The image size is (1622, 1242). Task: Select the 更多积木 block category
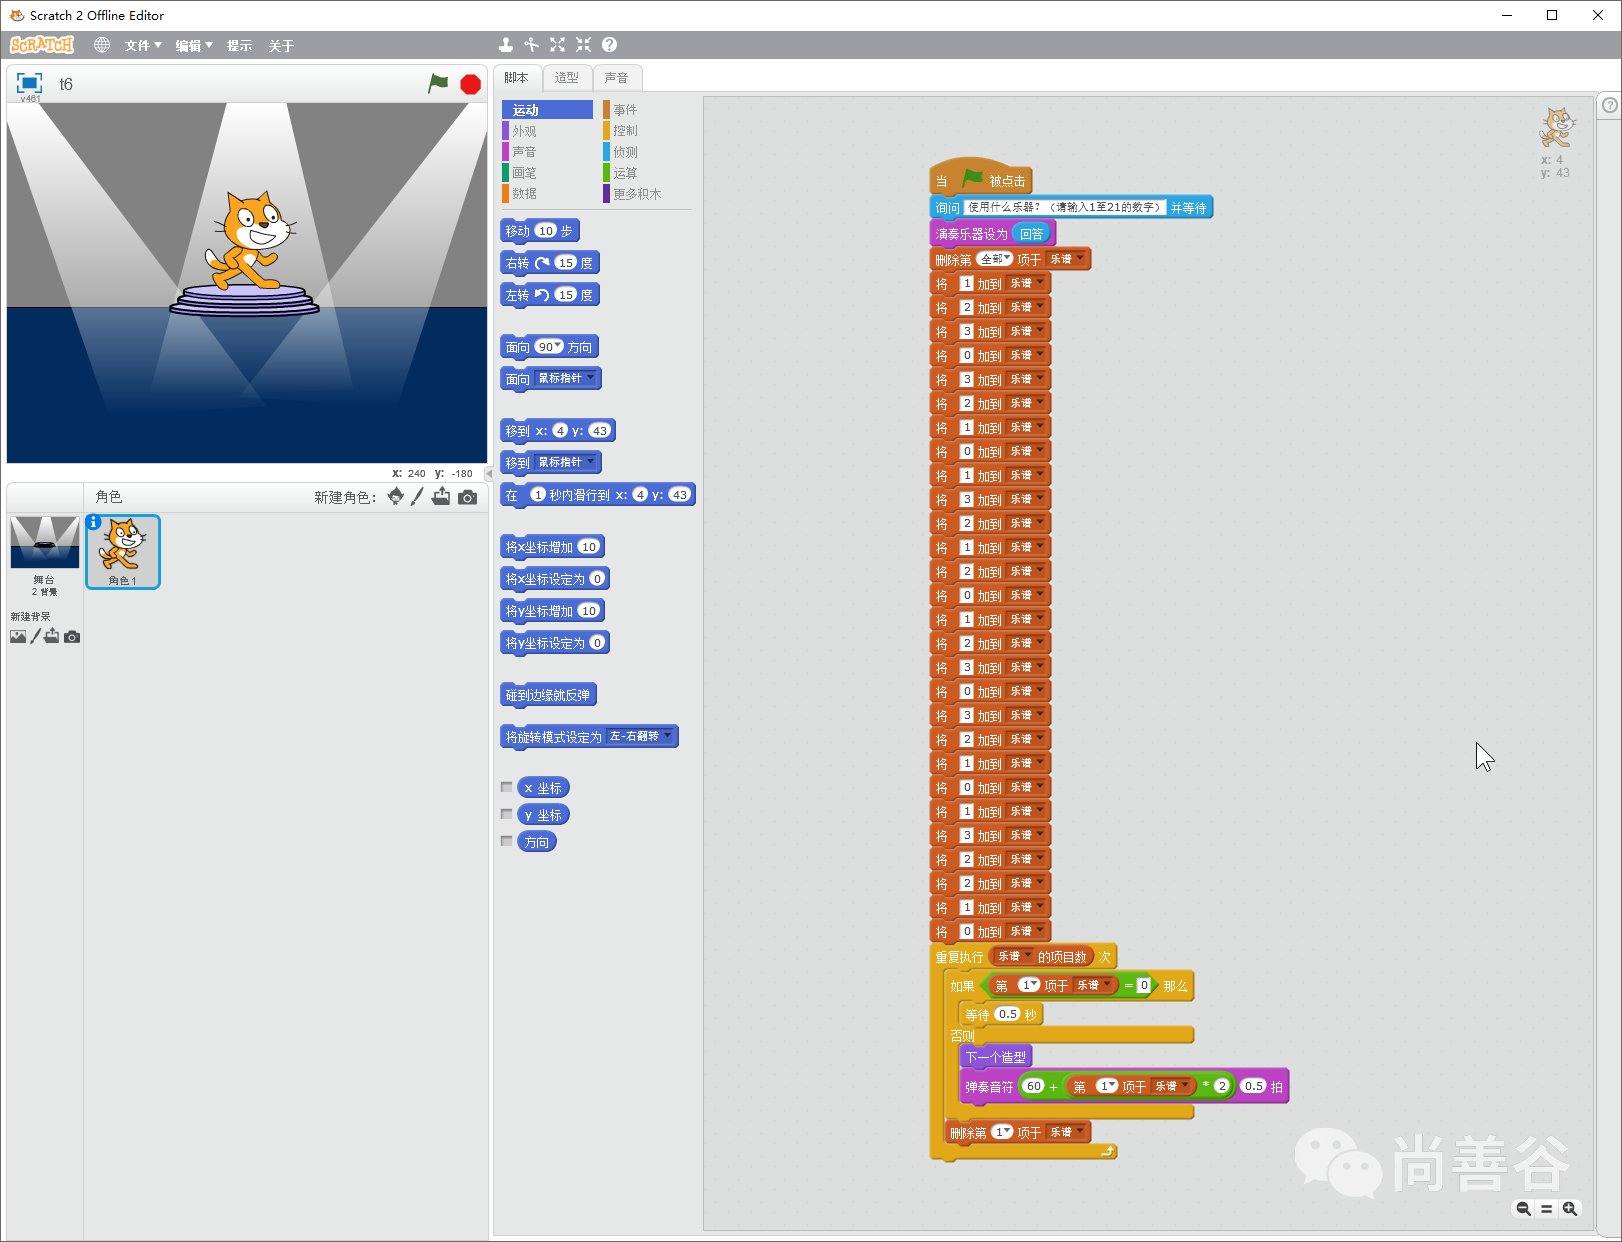(x=647, y=194)
